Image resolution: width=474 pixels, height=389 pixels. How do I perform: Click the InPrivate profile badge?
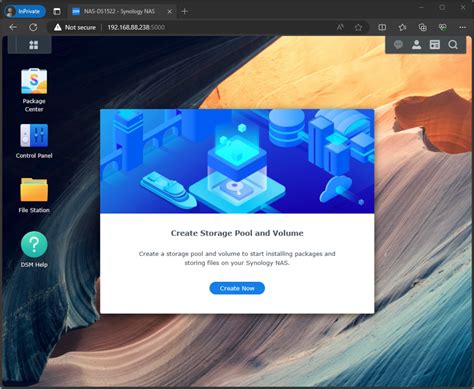[x=25, y=11]
